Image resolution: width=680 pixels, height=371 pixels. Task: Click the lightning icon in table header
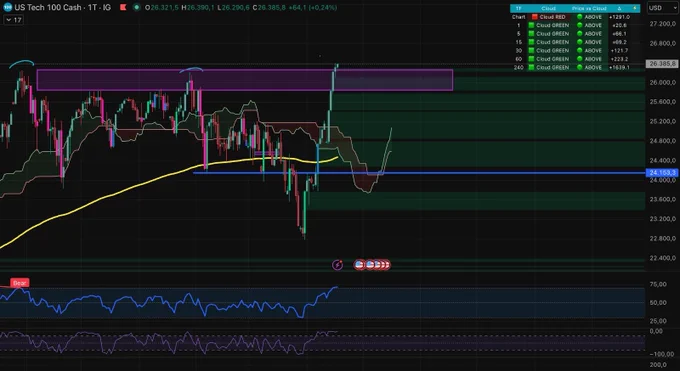pos(635,8)
